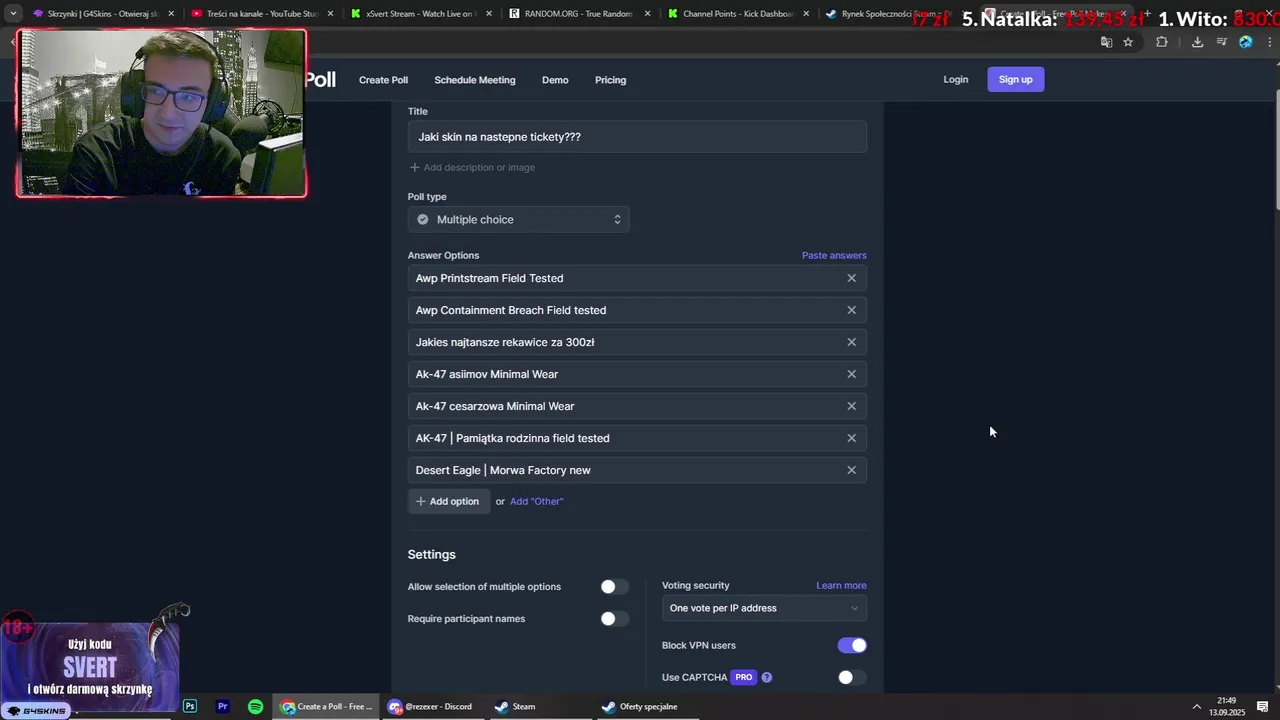Image resolution: width=1280 pixels, height=720 pixels.
Task: Remove the Awp Containment Breach option
Action: point(852,310)
